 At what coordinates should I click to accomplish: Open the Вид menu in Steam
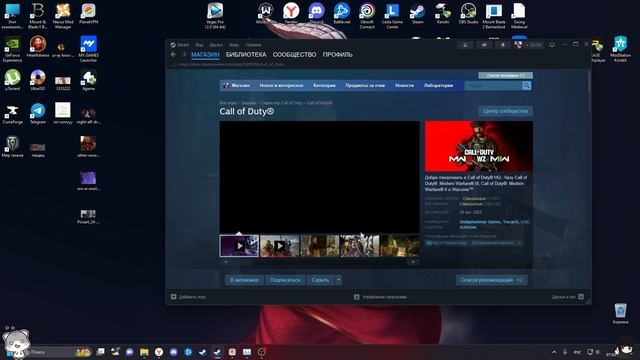click(199, 45)
